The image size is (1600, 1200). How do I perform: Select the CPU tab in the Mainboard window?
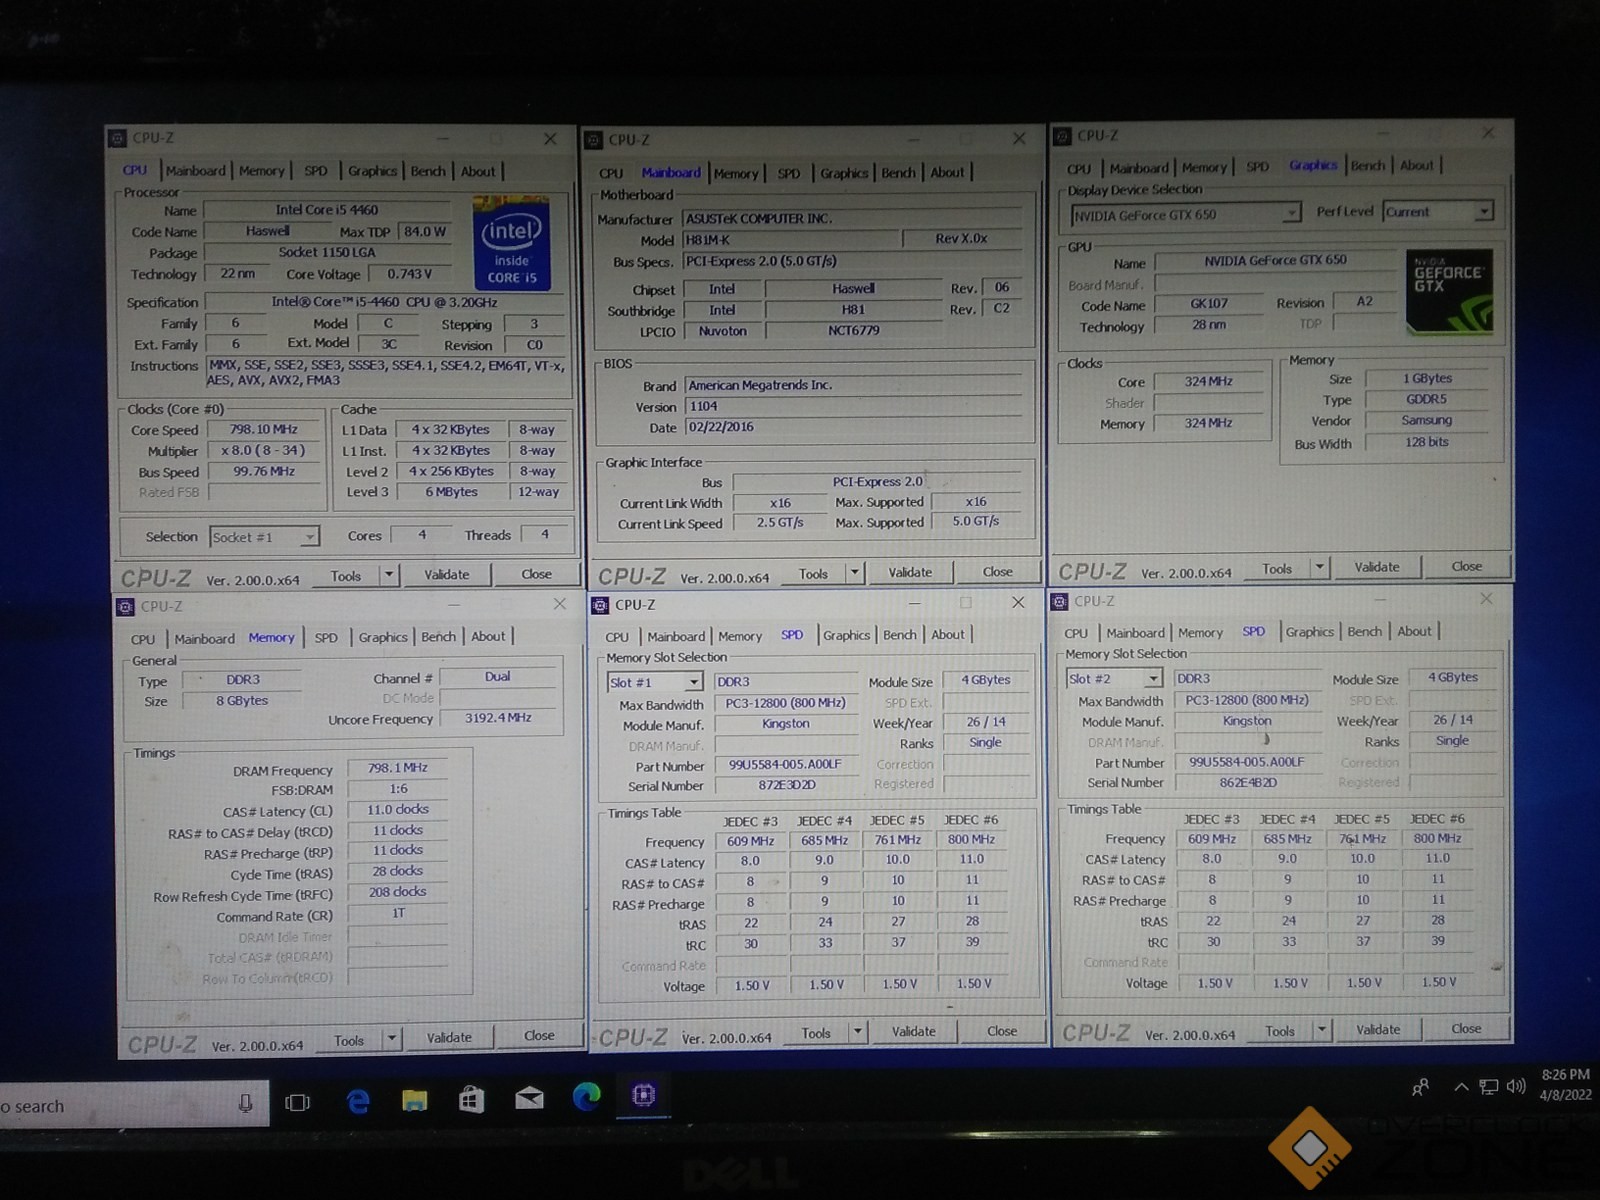pyautogui.click(x=611, y=173)
